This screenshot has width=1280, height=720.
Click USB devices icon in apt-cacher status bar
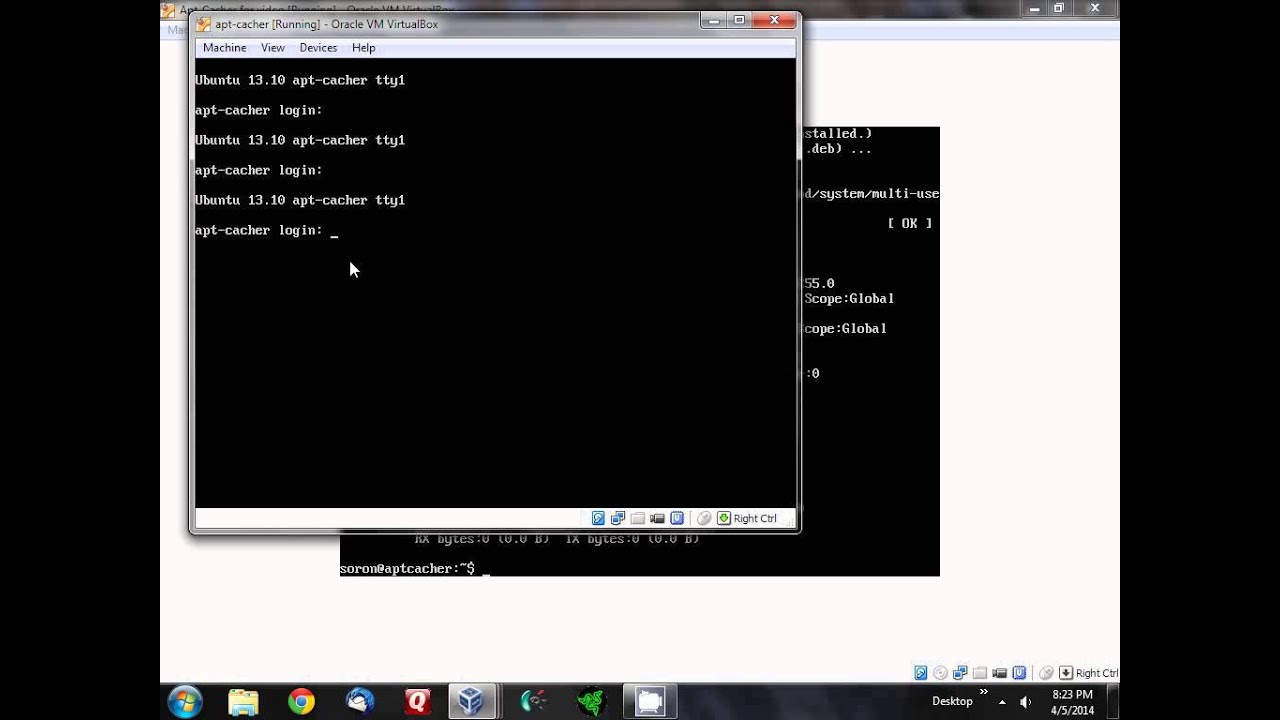pyautogui.click(x=677, y=518)
